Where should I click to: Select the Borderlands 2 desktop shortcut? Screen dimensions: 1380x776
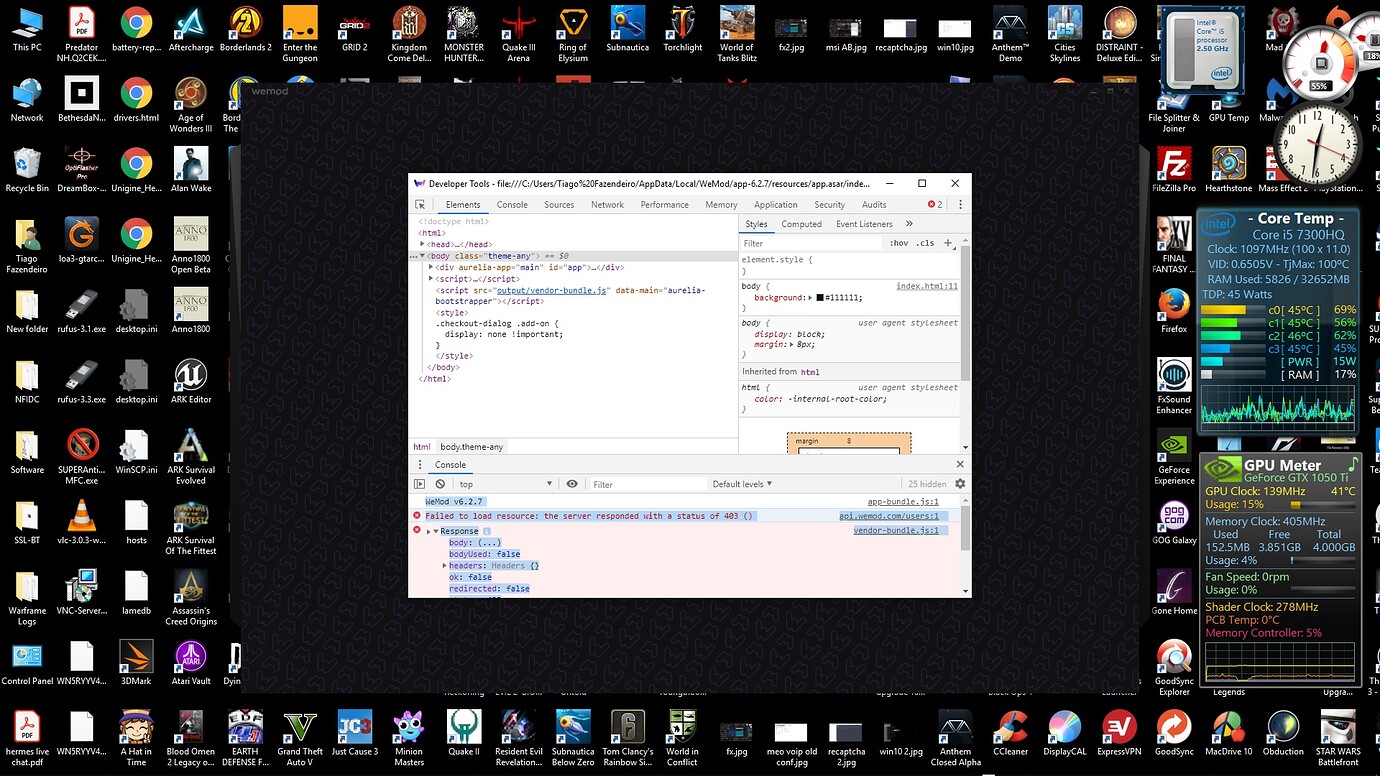coord(245,30)
